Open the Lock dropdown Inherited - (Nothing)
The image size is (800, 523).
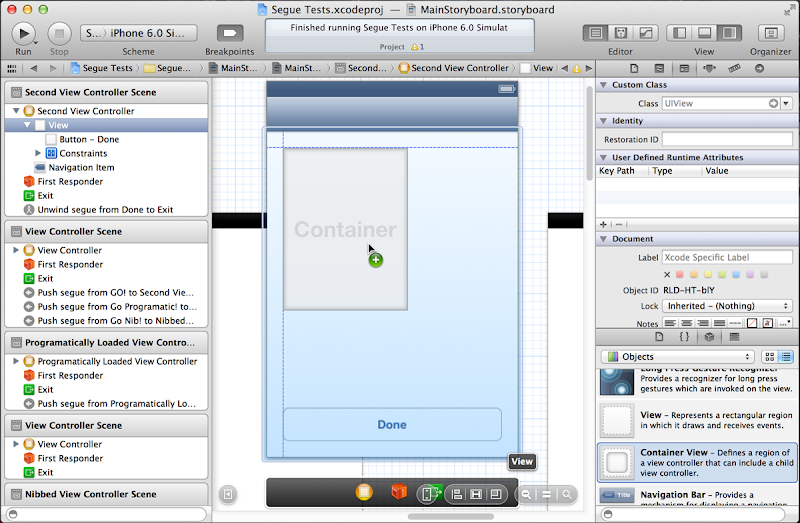coord(727,306)
